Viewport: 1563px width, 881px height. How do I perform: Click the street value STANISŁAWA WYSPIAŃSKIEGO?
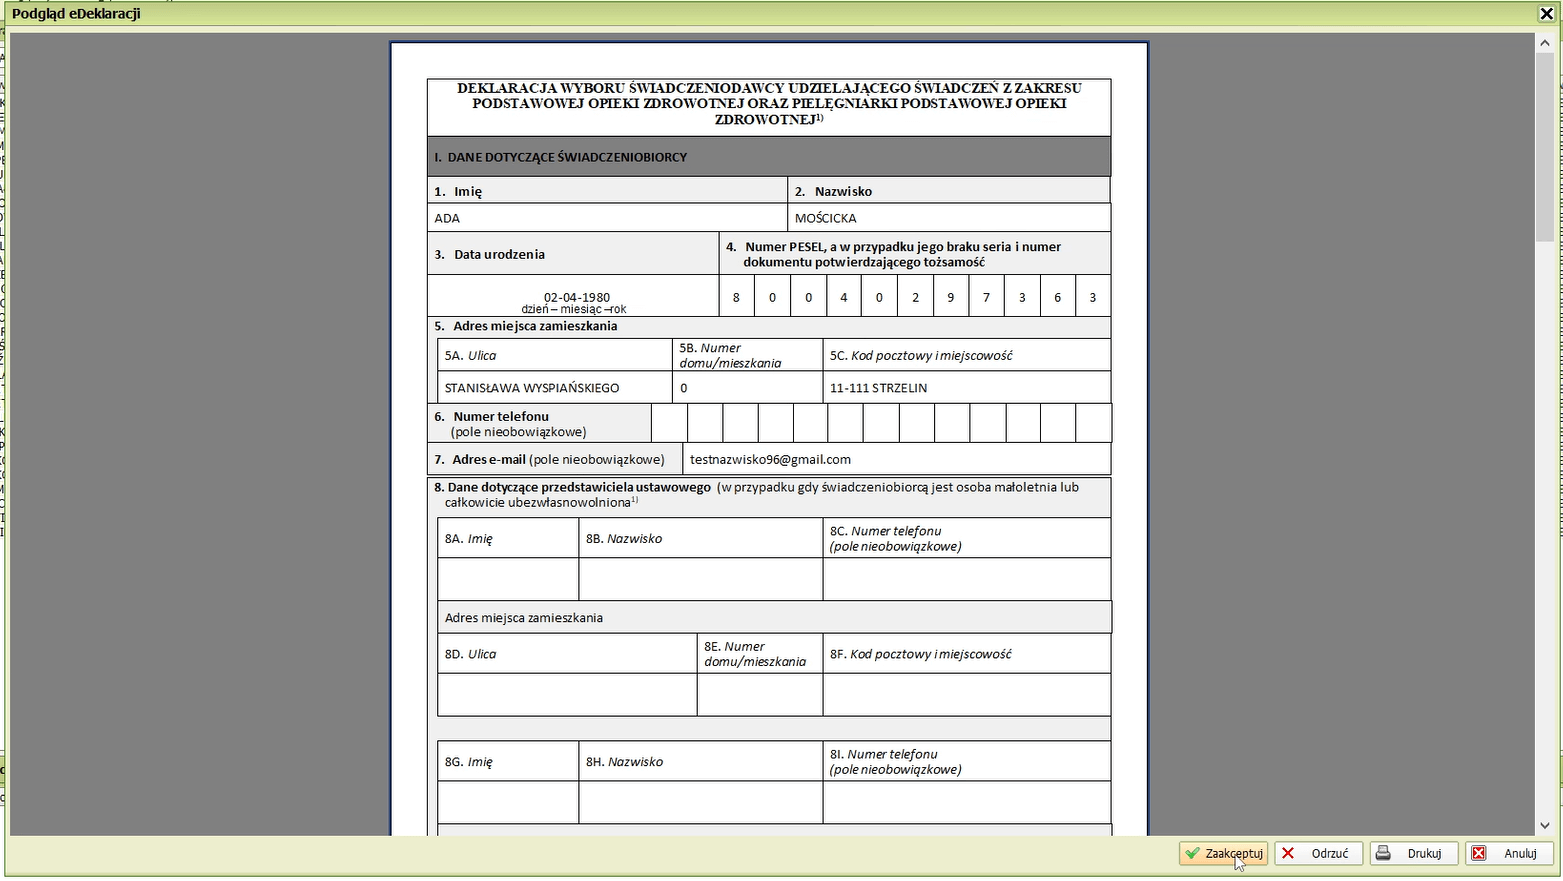[x=532, y=388]
